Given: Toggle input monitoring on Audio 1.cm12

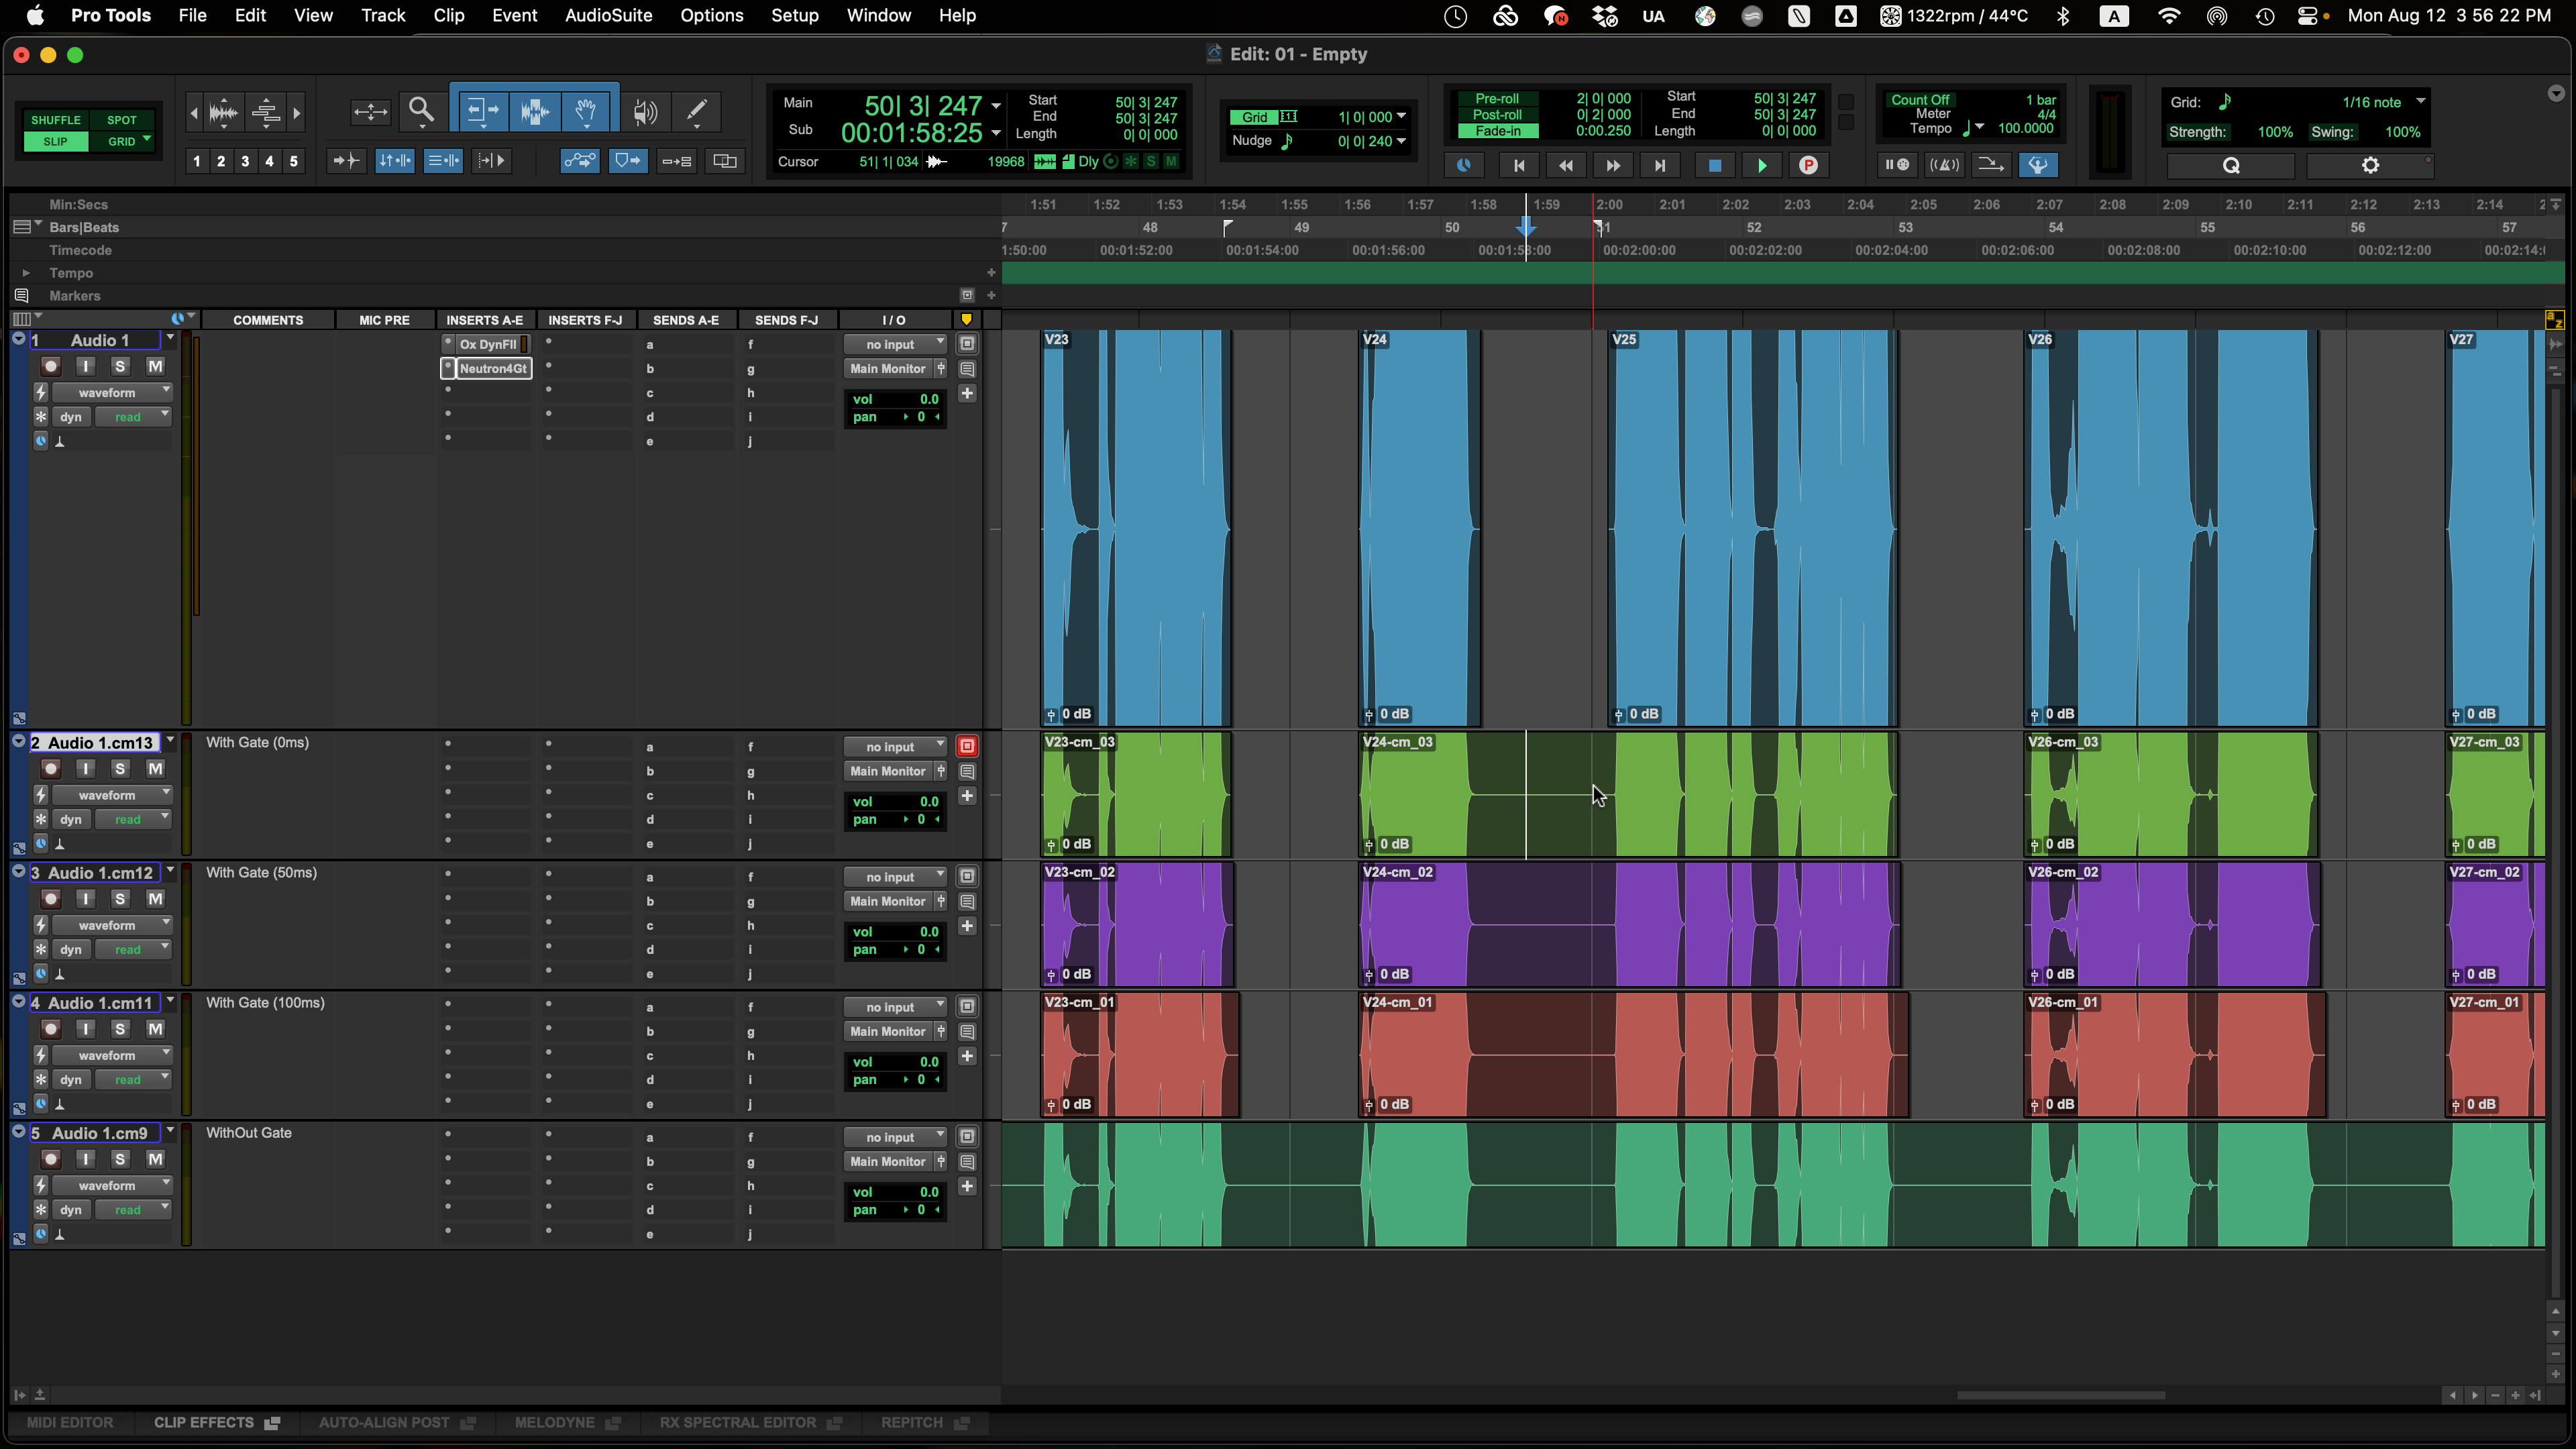Looking at the screenshot, I should point(86,899).
